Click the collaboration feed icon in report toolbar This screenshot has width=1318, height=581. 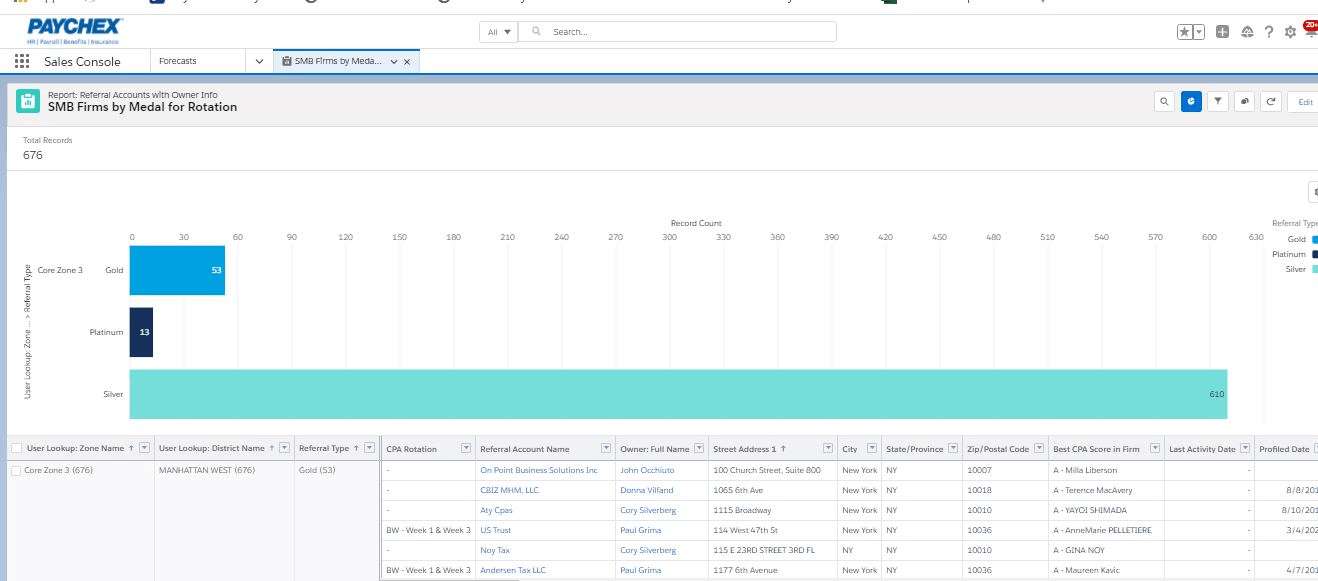click(x=1245, y=101)
